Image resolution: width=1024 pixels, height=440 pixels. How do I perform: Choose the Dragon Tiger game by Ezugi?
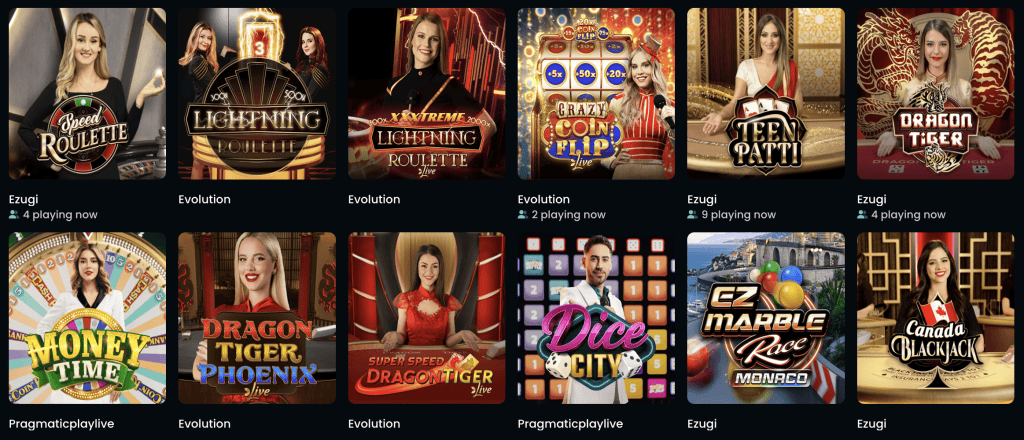[936, 93]
